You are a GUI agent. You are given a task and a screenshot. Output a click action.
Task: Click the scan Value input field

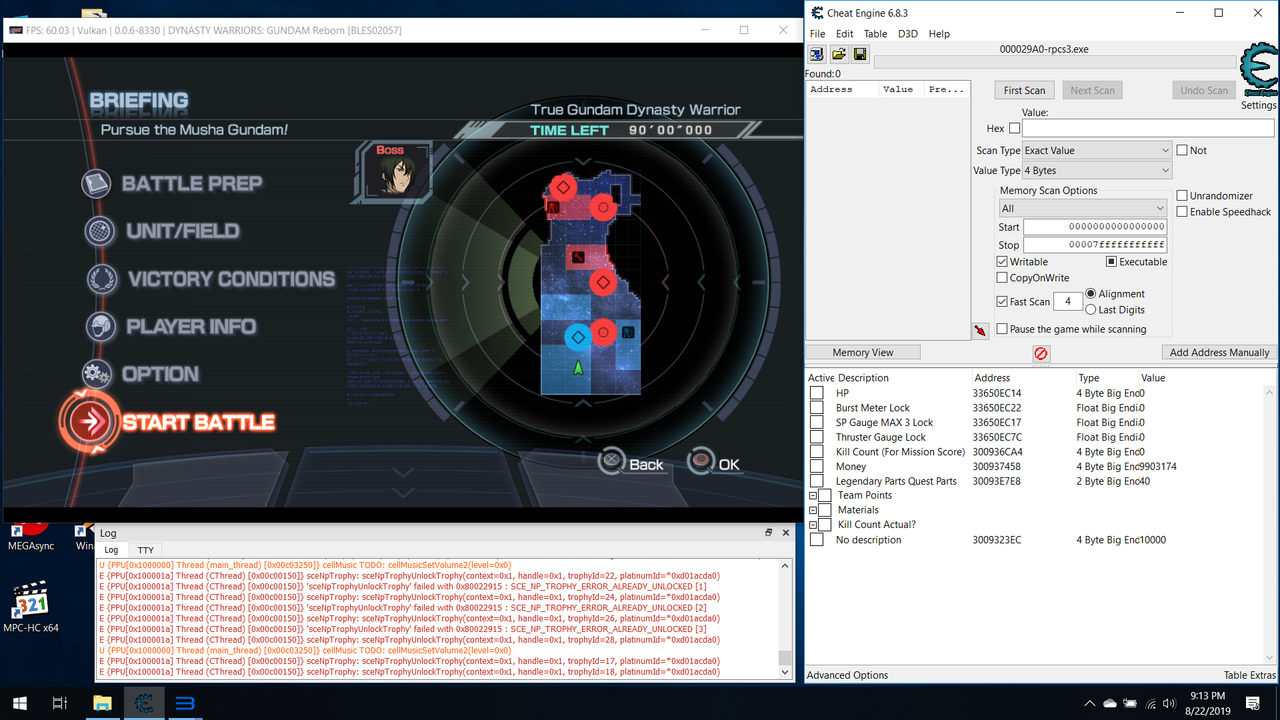(x=1148, y=128)
